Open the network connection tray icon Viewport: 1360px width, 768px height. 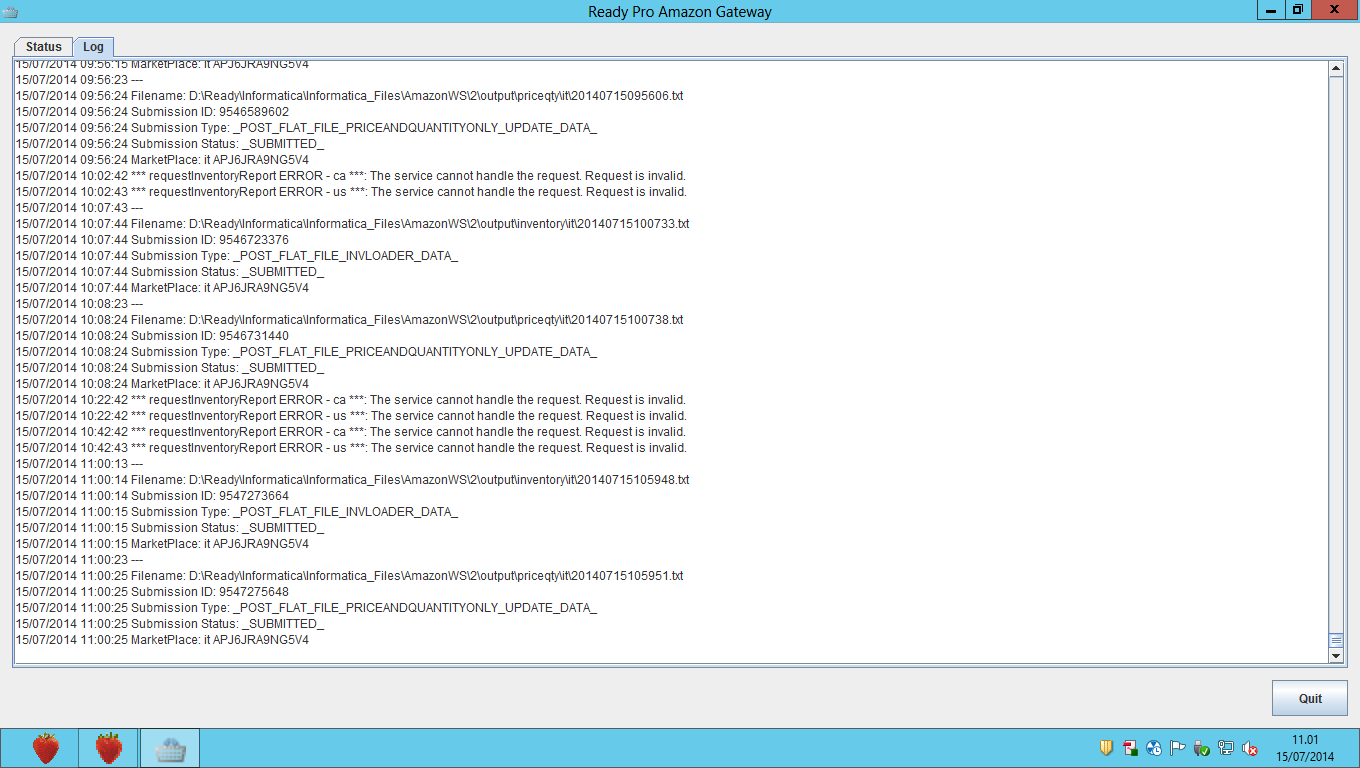(x=1226, y=748)
